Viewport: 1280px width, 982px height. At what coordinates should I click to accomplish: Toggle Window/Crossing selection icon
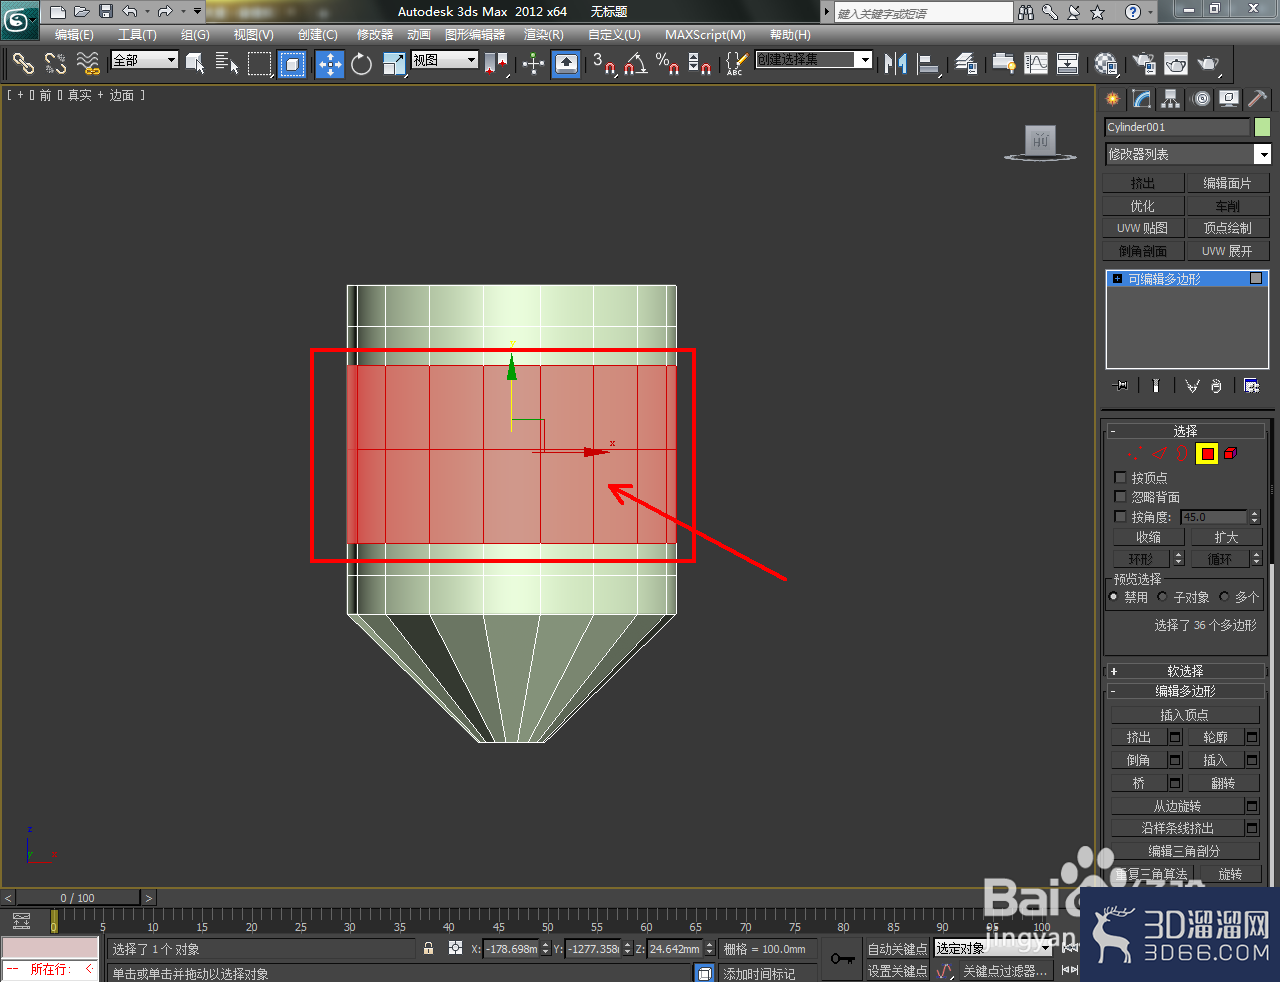292,64
